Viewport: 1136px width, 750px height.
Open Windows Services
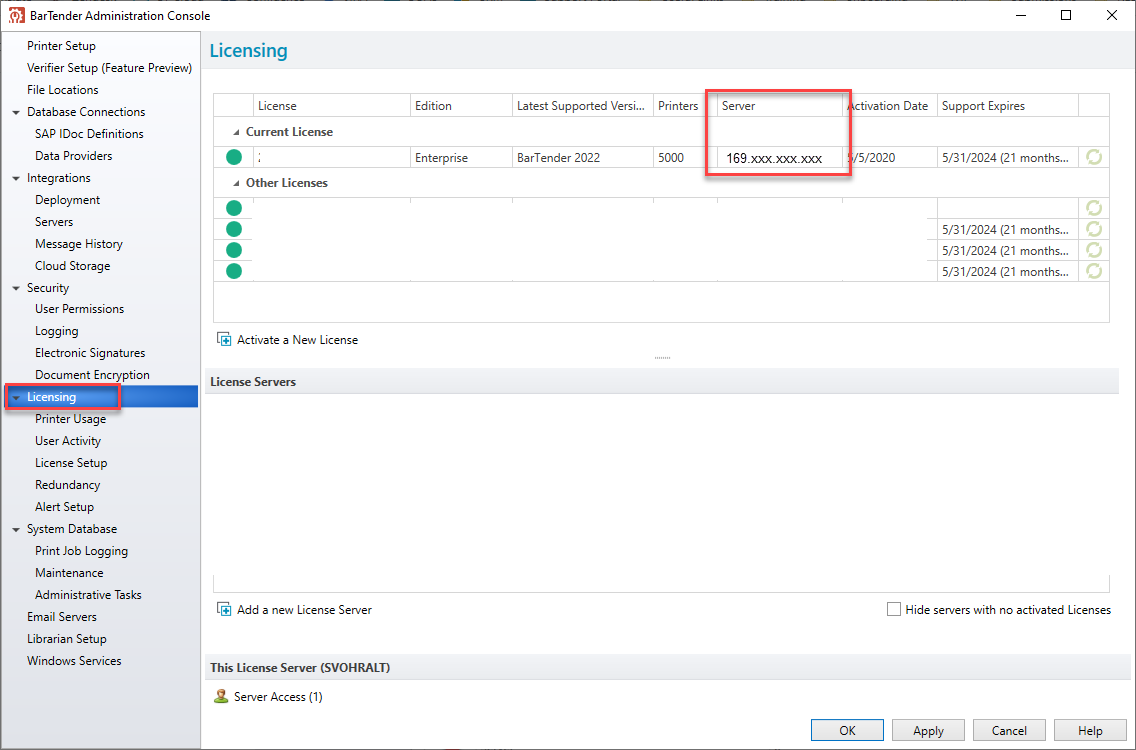tap(74, 661)
